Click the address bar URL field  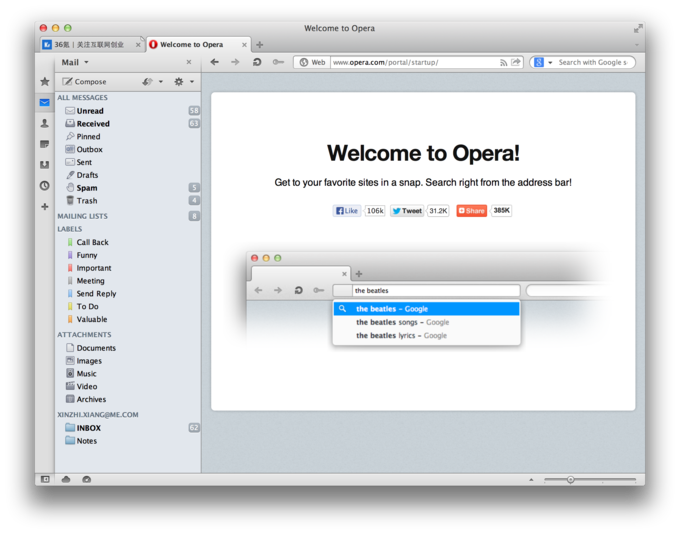[x=415, y=62]
